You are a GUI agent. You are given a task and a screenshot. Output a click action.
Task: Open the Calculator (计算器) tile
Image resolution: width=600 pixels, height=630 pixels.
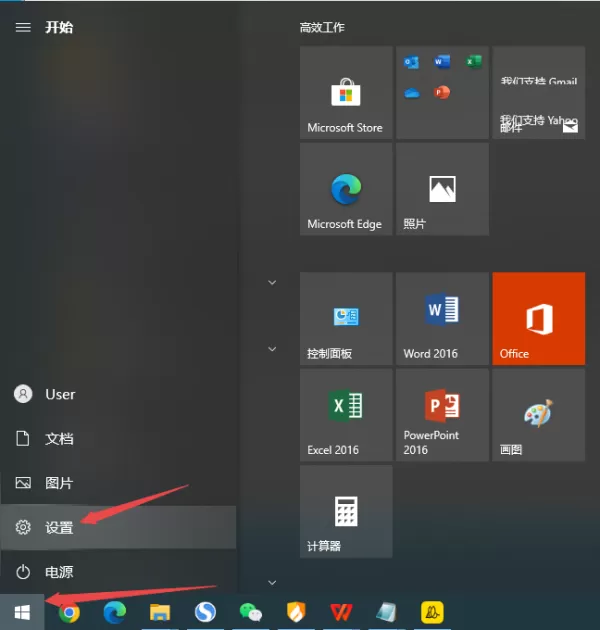(x=346, y=511)
